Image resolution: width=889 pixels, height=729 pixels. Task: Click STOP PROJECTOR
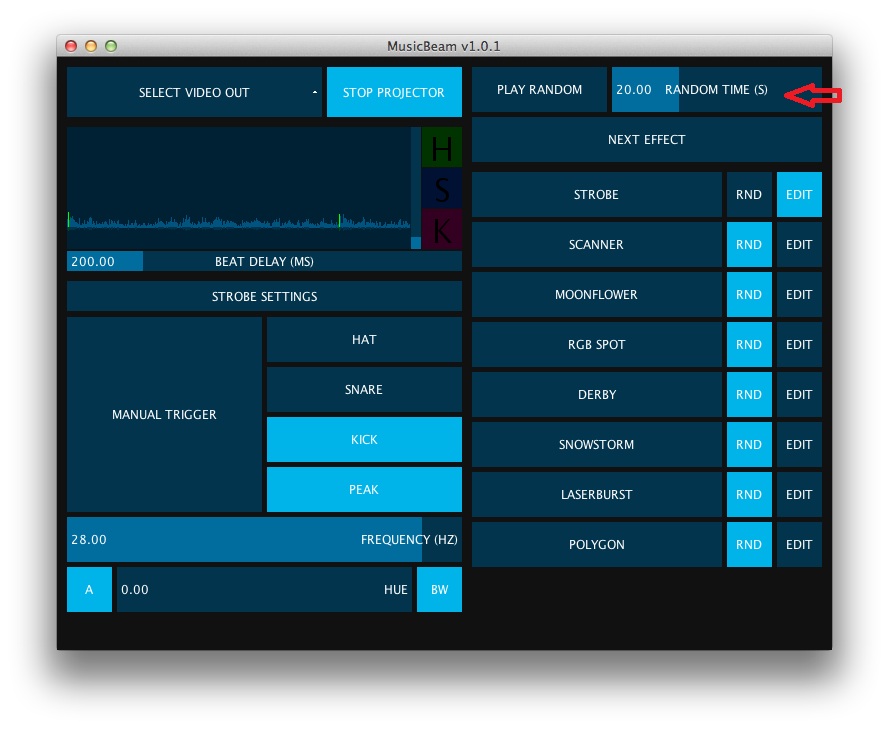click(x=394, y=91)
